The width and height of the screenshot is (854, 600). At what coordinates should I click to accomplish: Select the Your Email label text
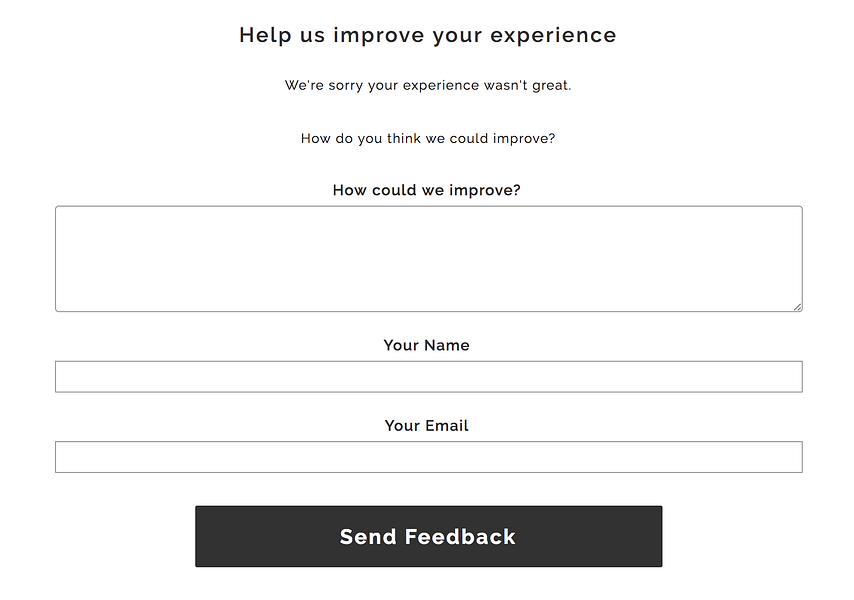click(x=427, y=425)
